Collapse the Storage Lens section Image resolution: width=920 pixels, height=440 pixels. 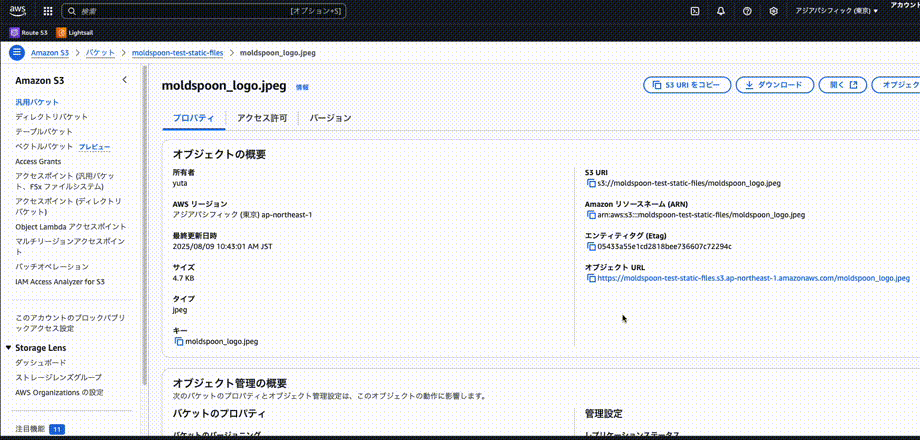pyautogui.click(x=8, y=348)
